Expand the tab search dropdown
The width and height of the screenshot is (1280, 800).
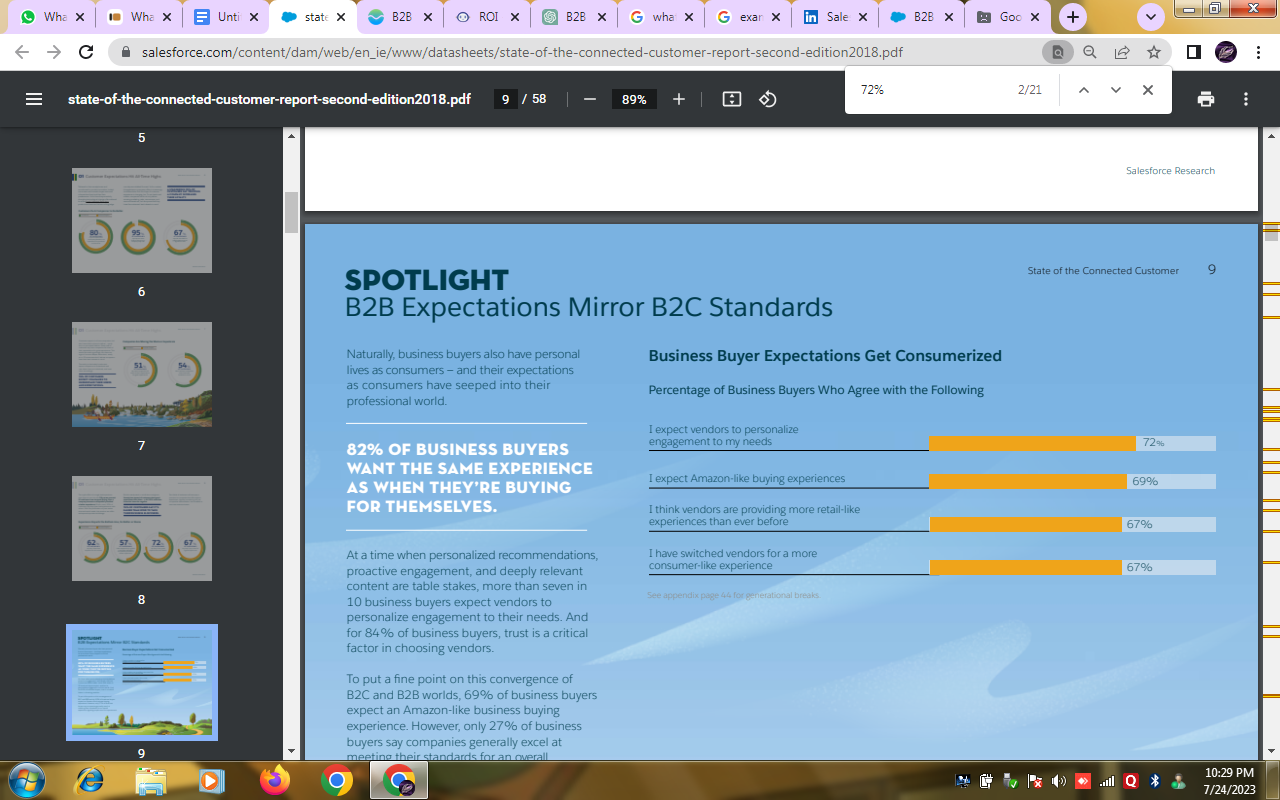(1150, 17)
